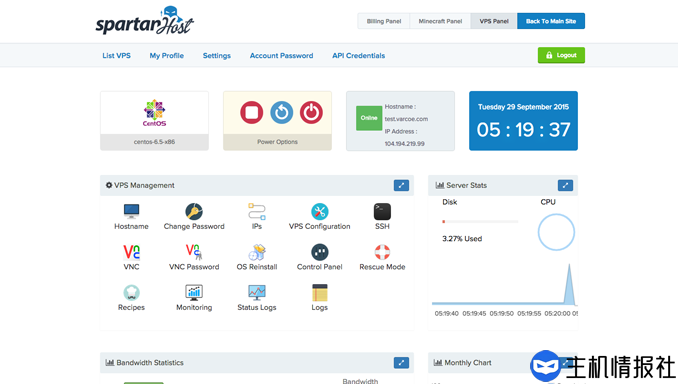
Task: Open the Change Password tool
Action: 194,211
